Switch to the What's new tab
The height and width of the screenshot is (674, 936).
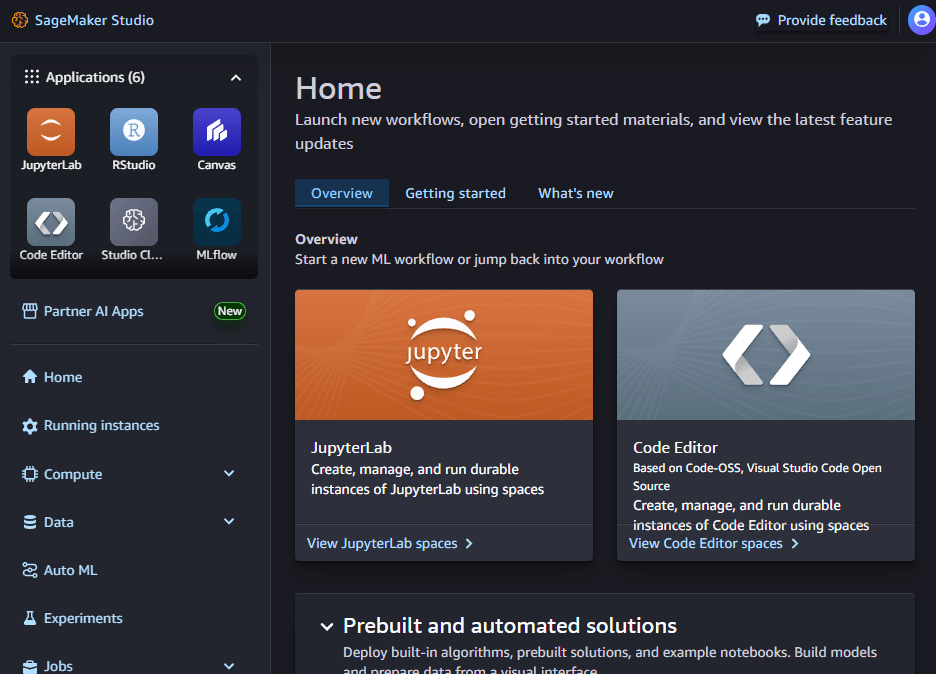(x=575, y=193)
